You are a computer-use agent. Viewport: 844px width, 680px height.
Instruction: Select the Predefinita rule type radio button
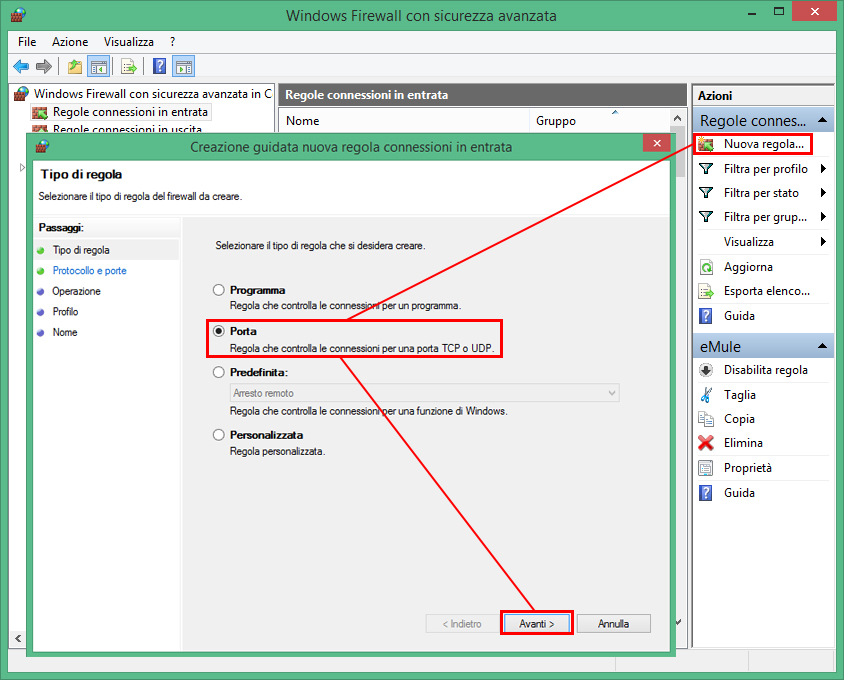(x=219, y=372)
